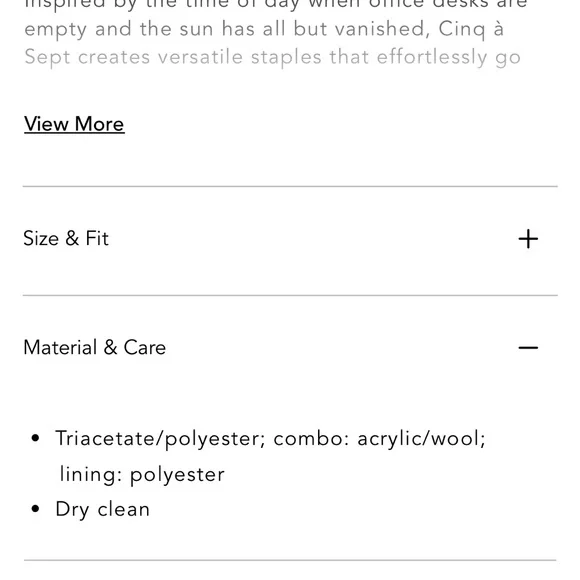The height and width of the screenshot is (580, 580).
Task: Click divider between Size & Fit and Material
Action: pos(290,296)
